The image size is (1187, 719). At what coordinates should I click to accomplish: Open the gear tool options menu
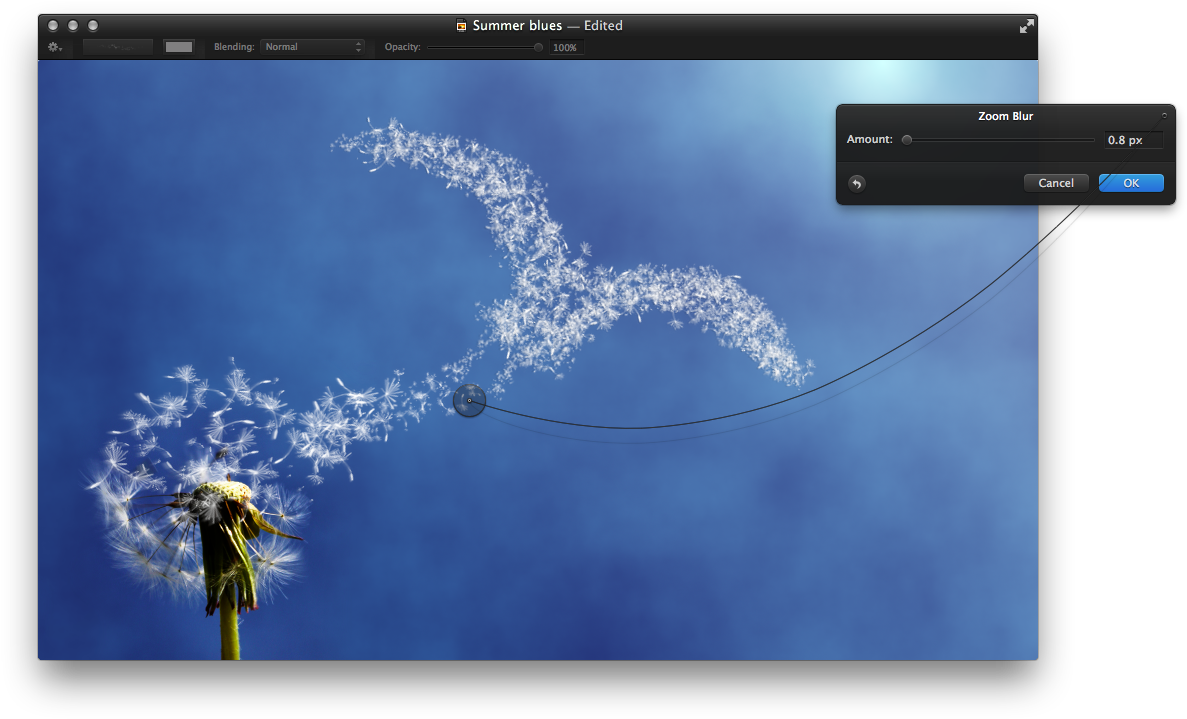tap(54, 47)
